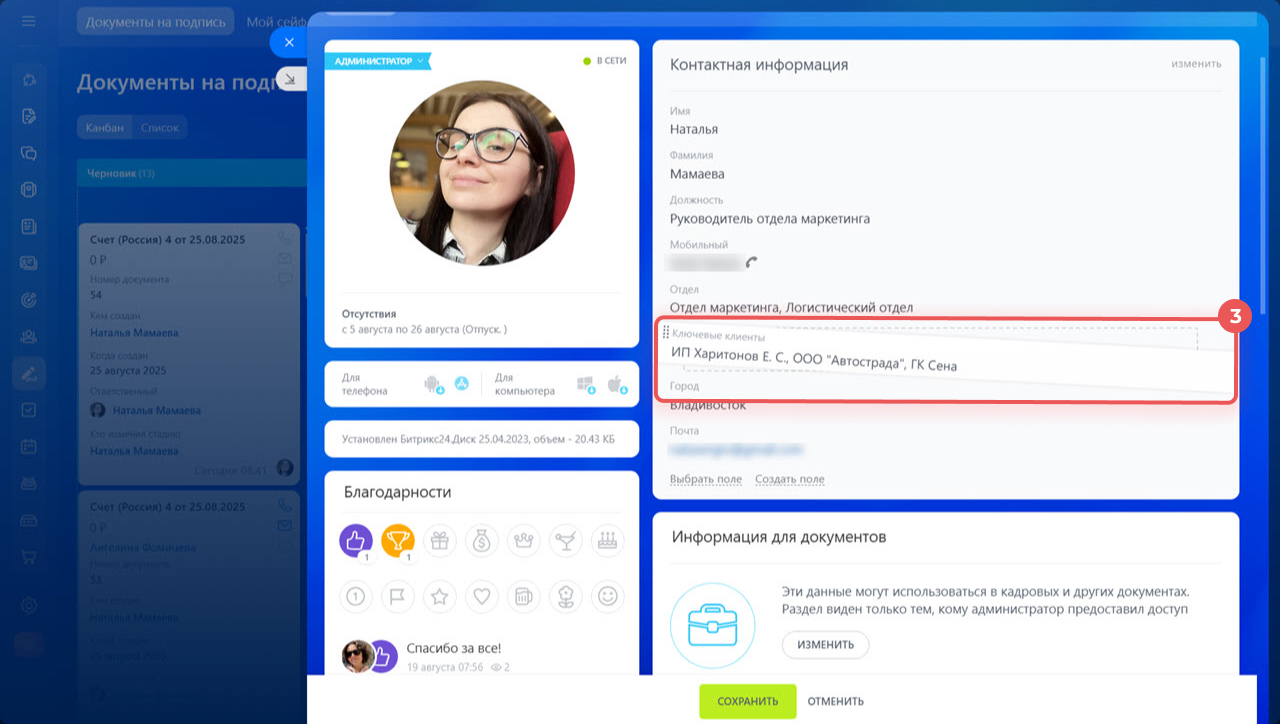Click the green Сохранить button
This screenshot has width=1280, height=724.
pos(748,701)
